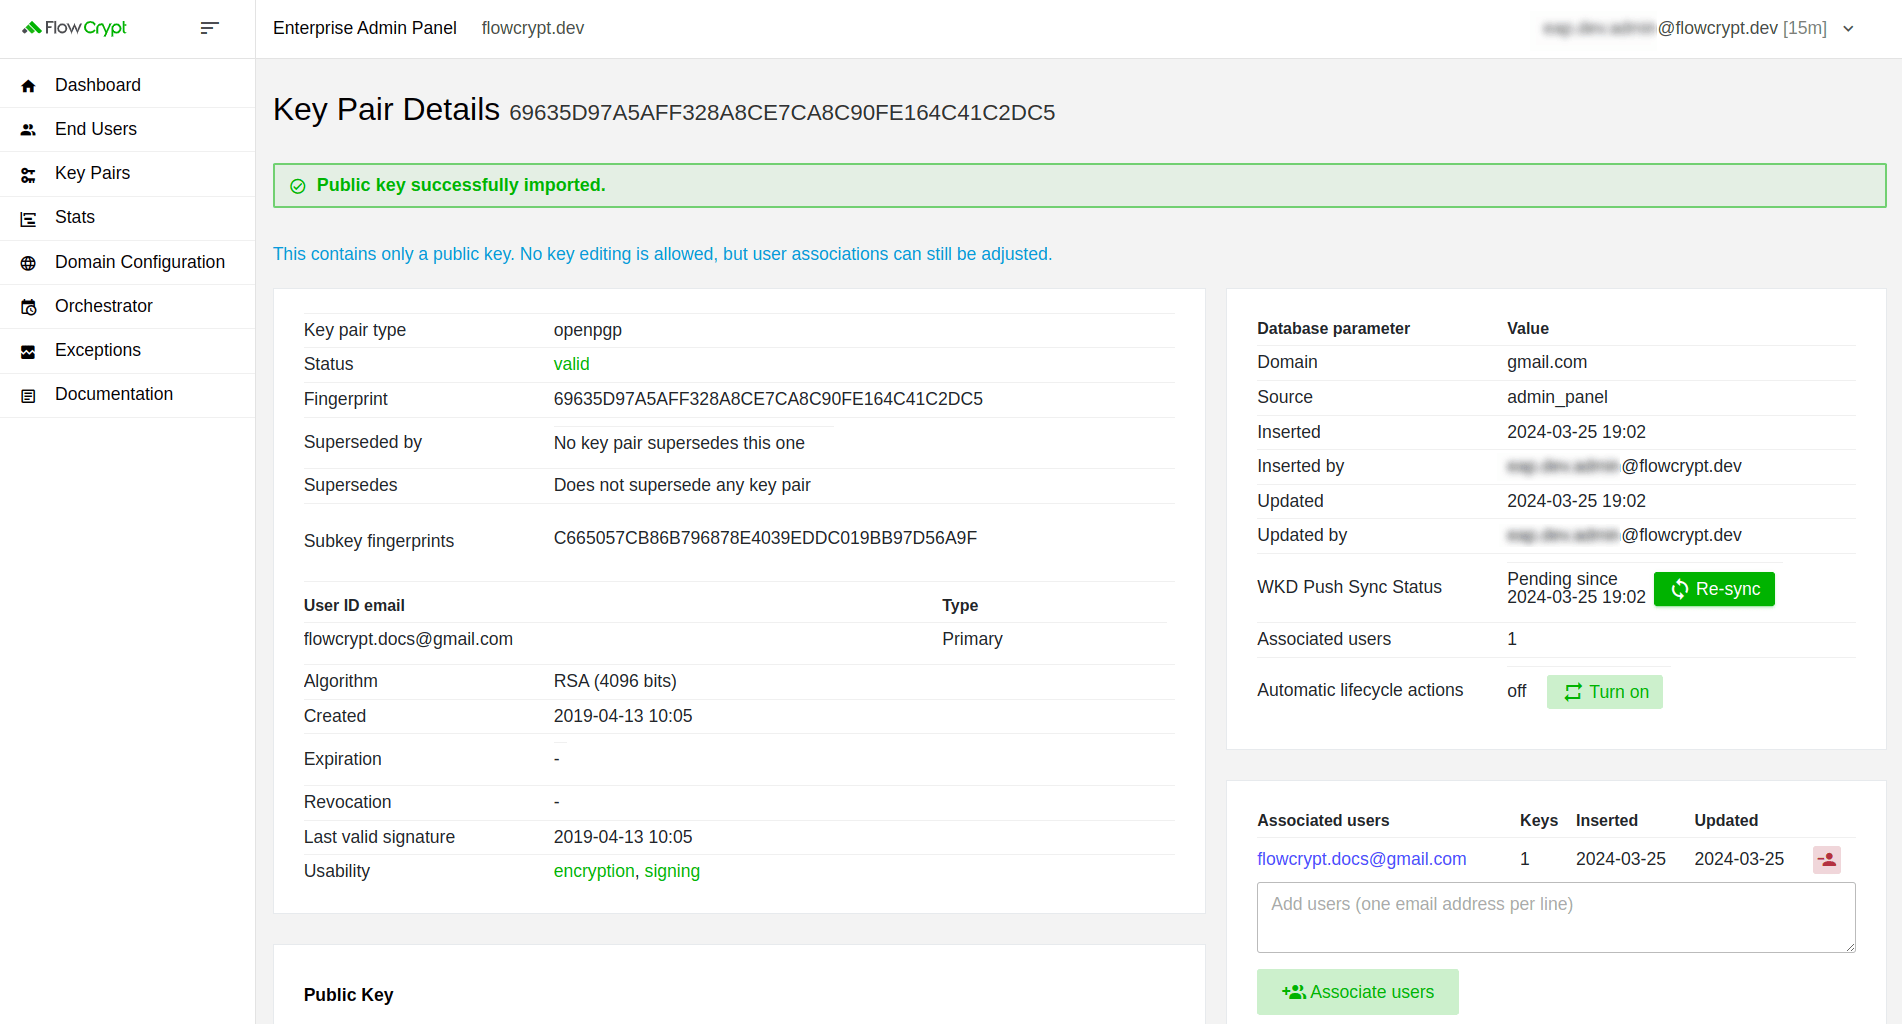Click the Add users email text area
This screenshot has width=1902, height=1024.
point(1556,917)
